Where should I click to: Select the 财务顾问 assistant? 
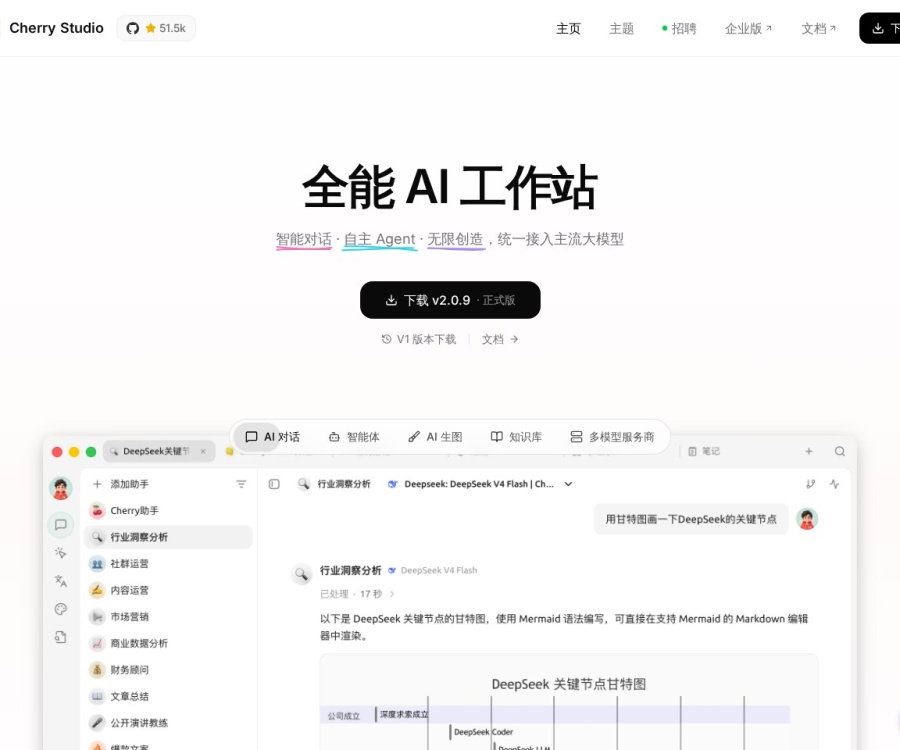[x=168, y=670]
